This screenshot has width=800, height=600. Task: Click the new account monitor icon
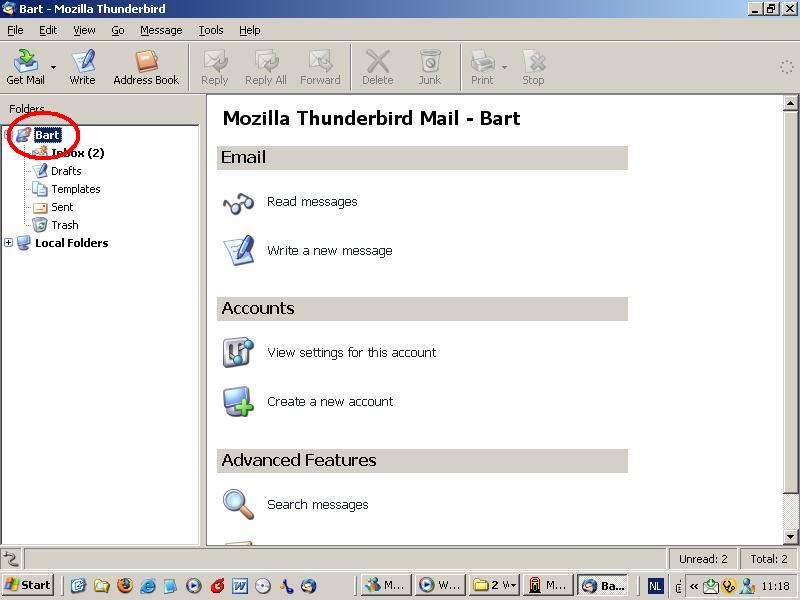tap(238, 402)
